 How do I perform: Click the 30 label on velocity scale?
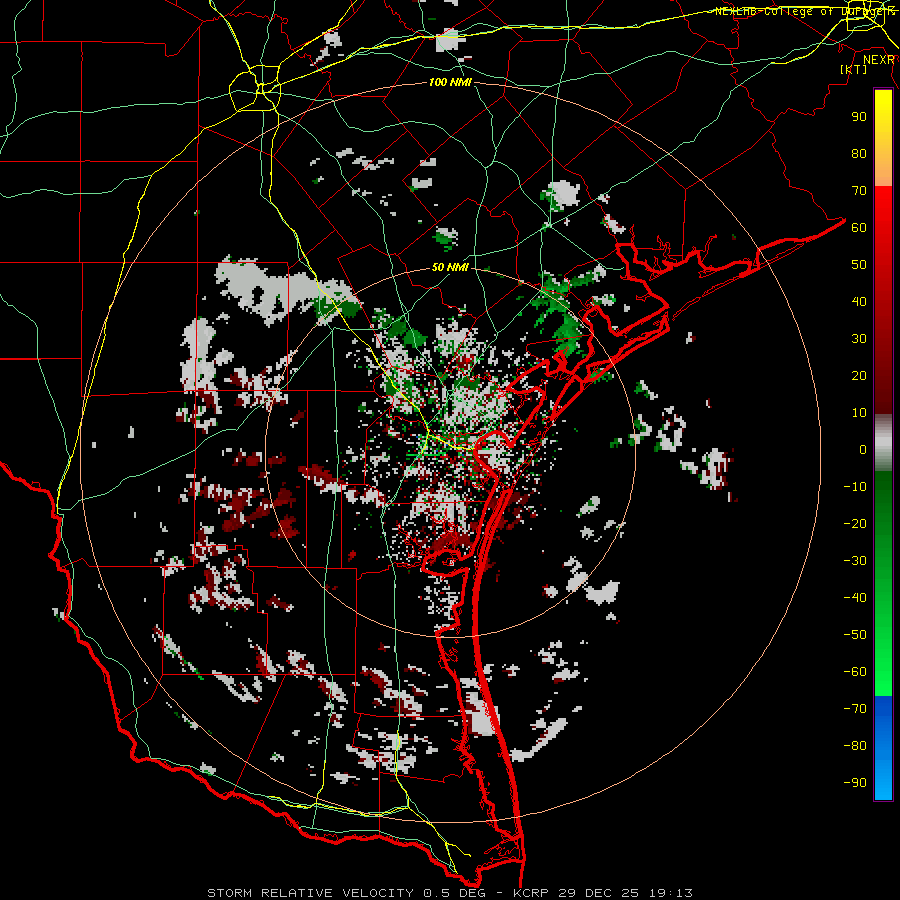[859, 339]
